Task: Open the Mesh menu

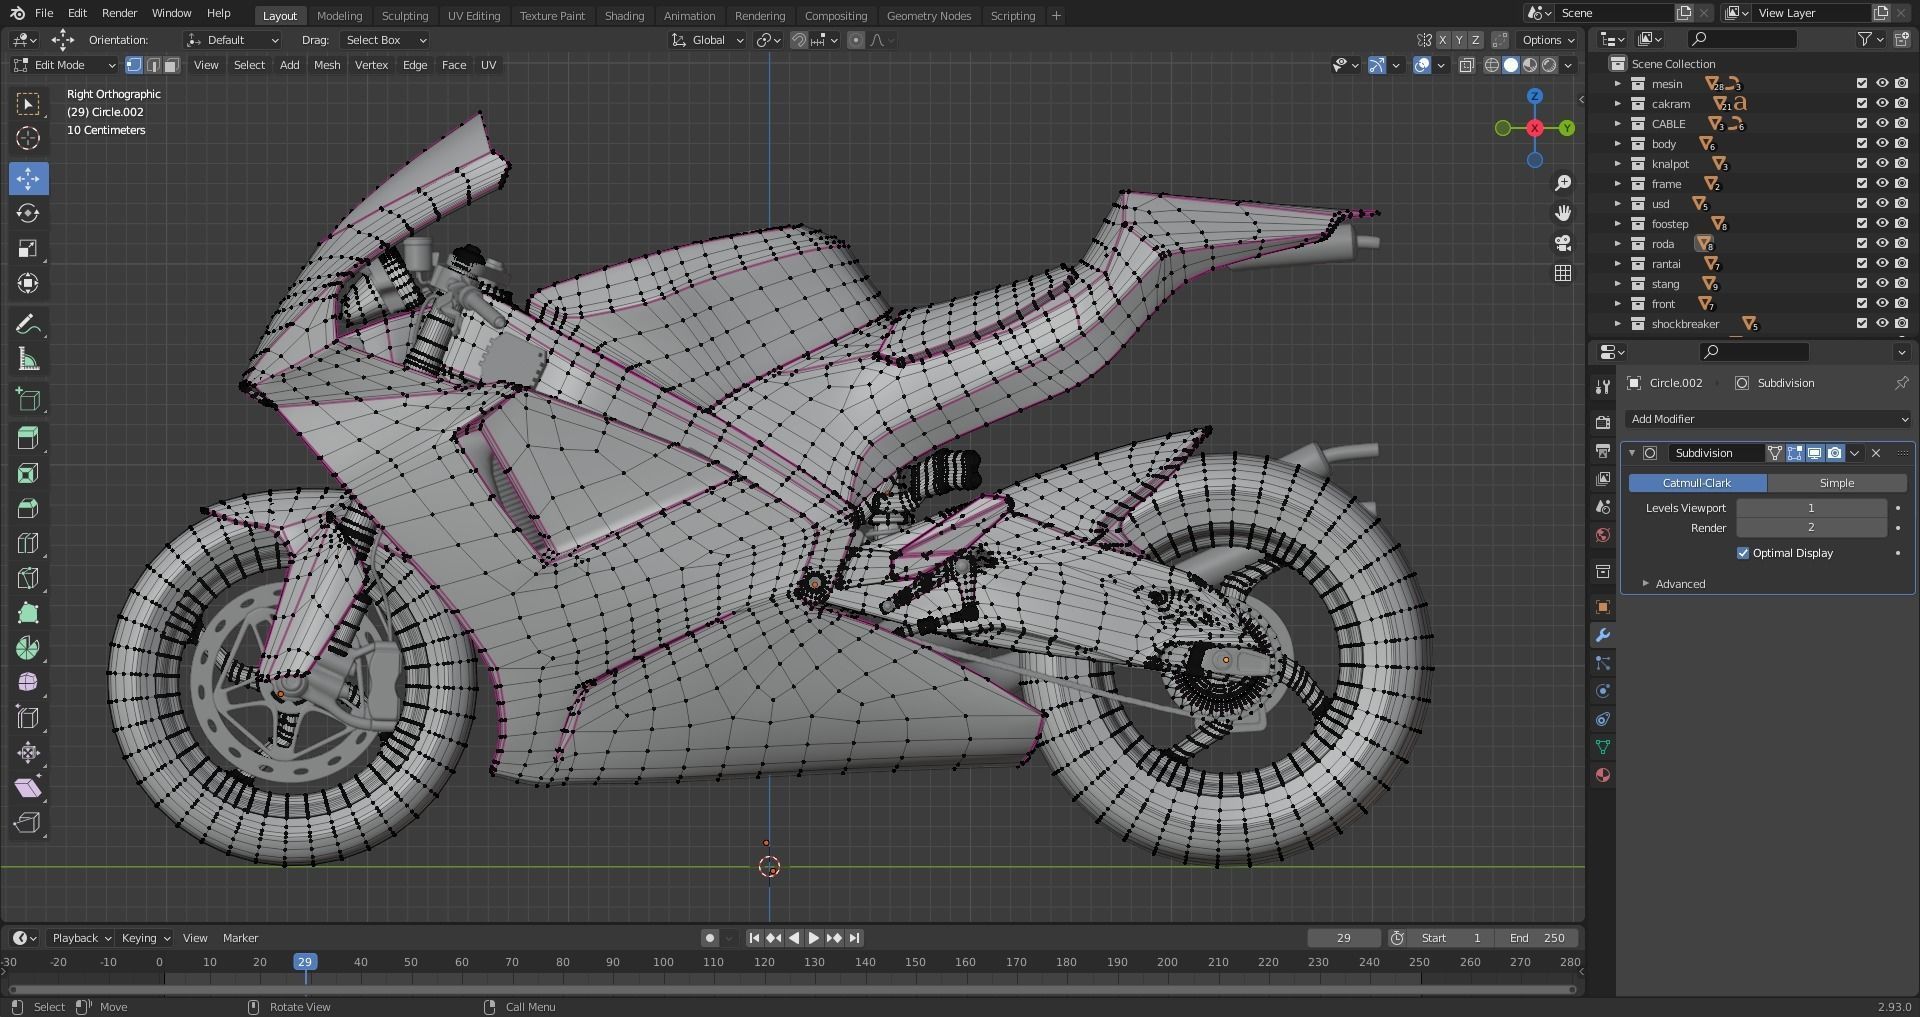Action: [x=327, y=65]
